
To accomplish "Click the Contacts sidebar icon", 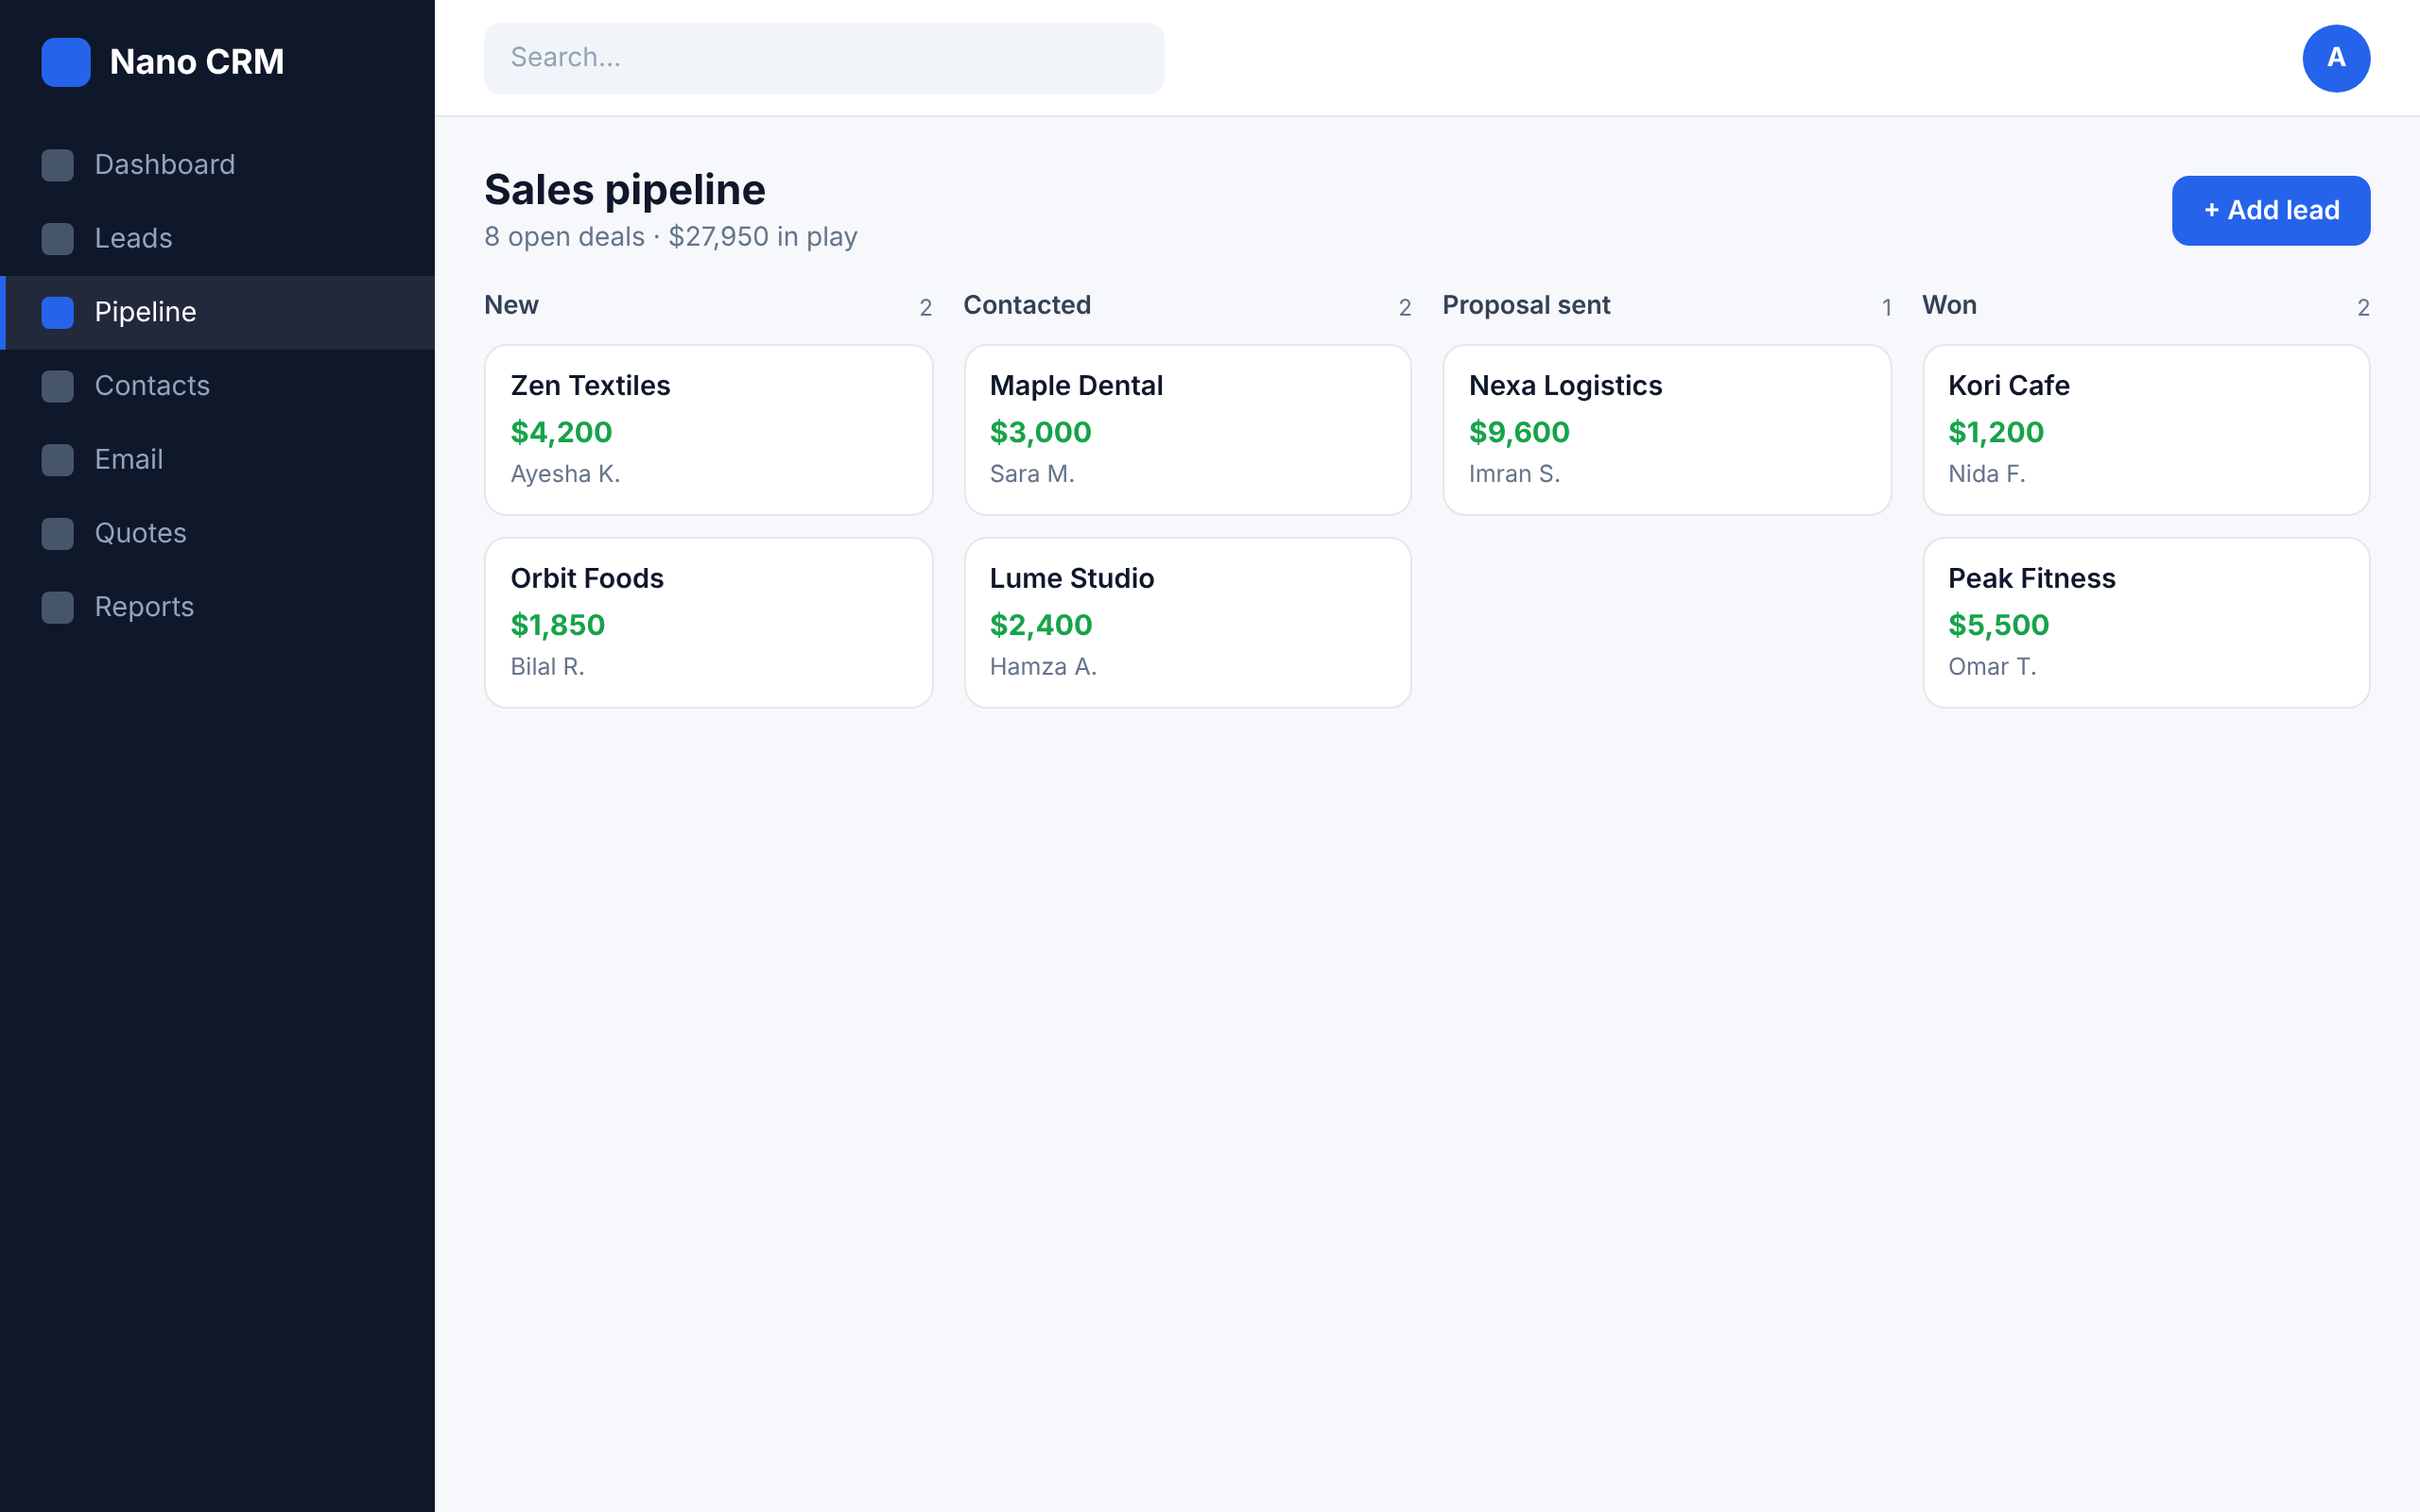I will click(x=58, y=386).
